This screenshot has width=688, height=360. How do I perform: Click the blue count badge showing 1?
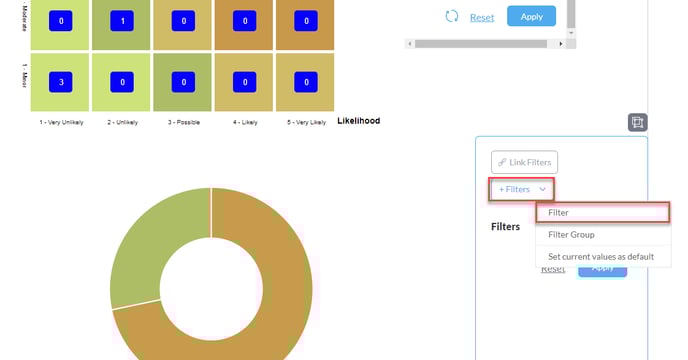(x=122, y=21)
